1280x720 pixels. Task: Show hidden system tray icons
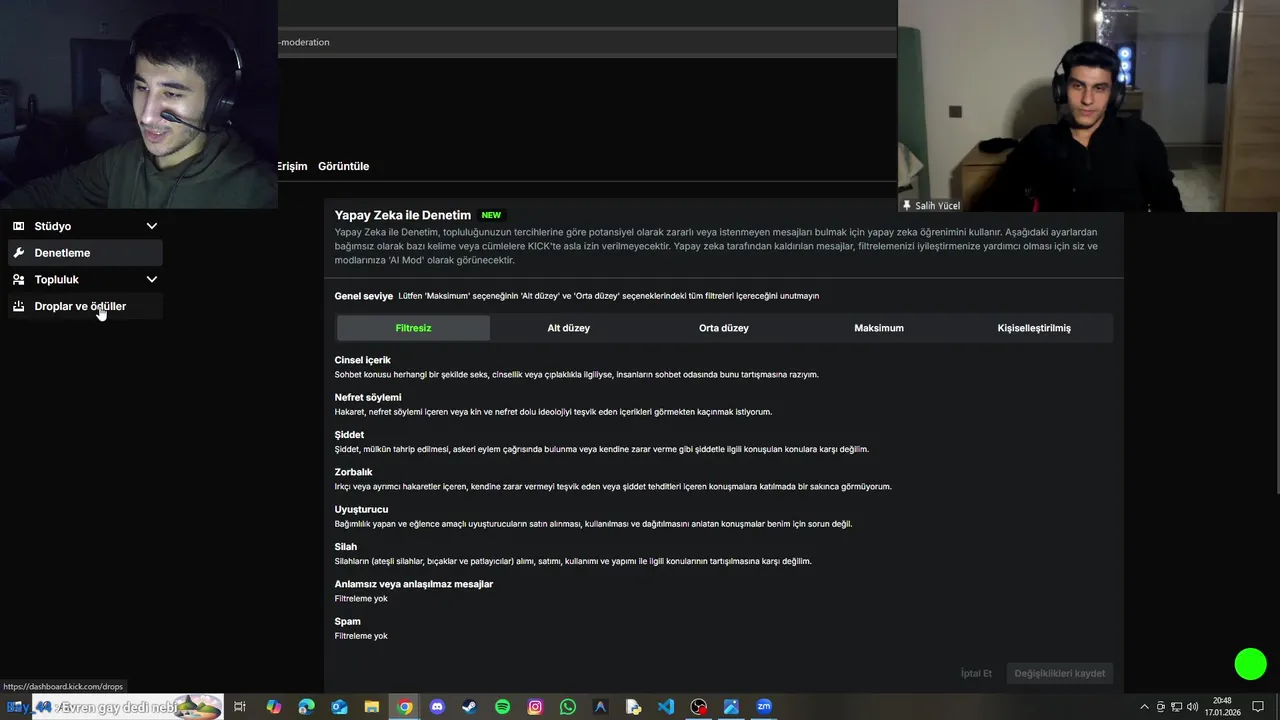(x=1145, y=707)
